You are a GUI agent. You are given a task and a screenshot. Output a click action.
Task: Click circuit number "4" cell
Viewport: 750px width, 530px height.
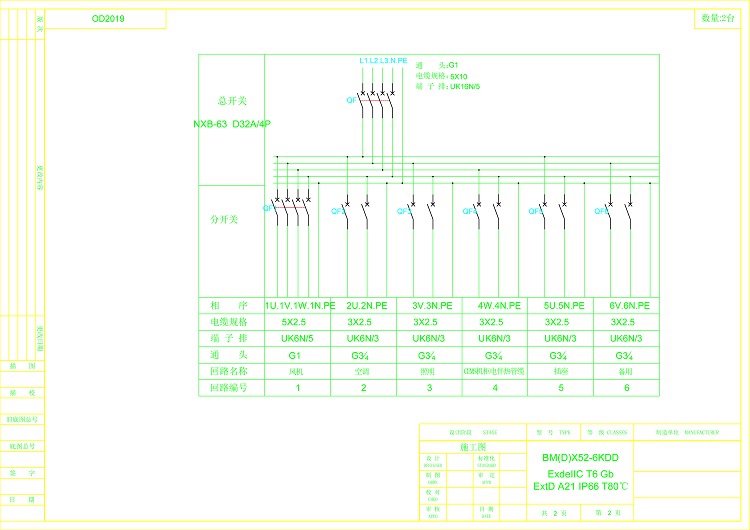(x=495, y=387)
